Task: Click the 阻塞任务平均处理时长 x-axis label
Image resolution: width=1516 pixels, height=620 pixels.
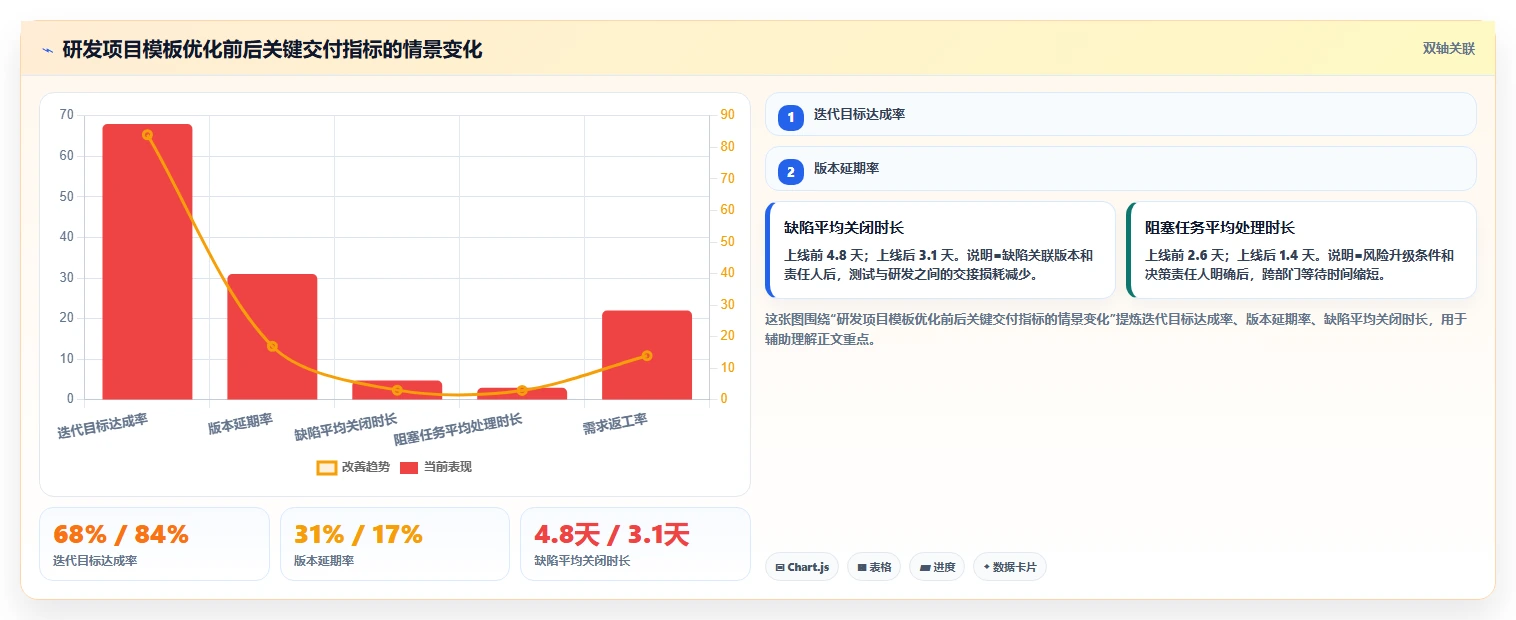Action: coord(458,429)
